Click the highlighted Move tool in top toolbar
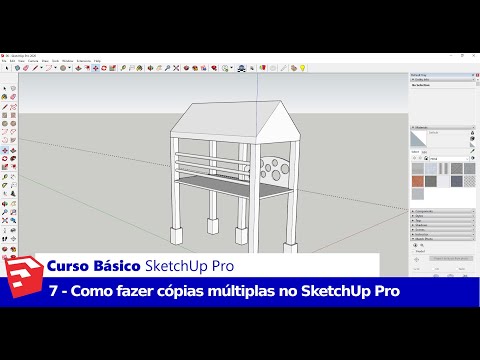The height and width of the screenshot is (360, 480). pyautogui.click(x=95, y=68)
